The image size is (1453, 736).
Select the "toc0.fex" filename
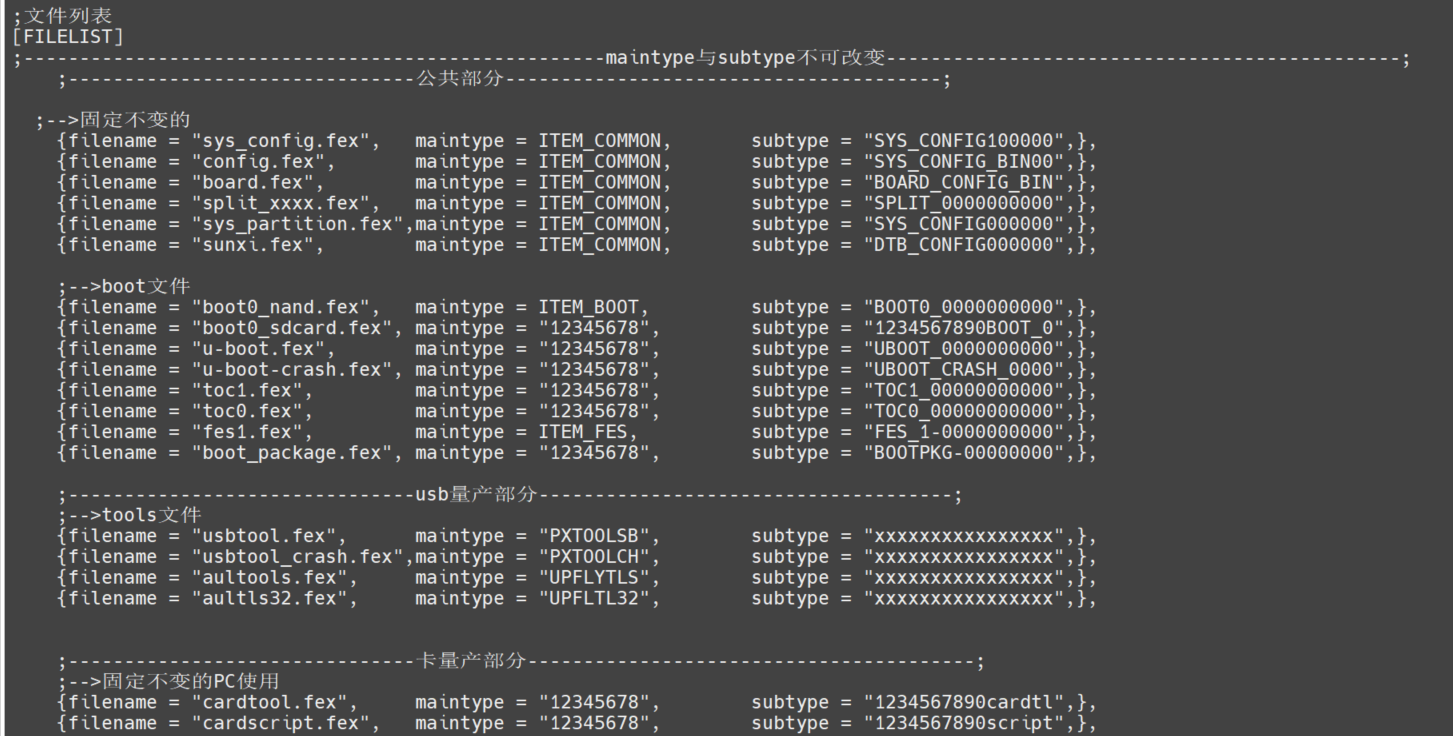(x=247, y=412)
